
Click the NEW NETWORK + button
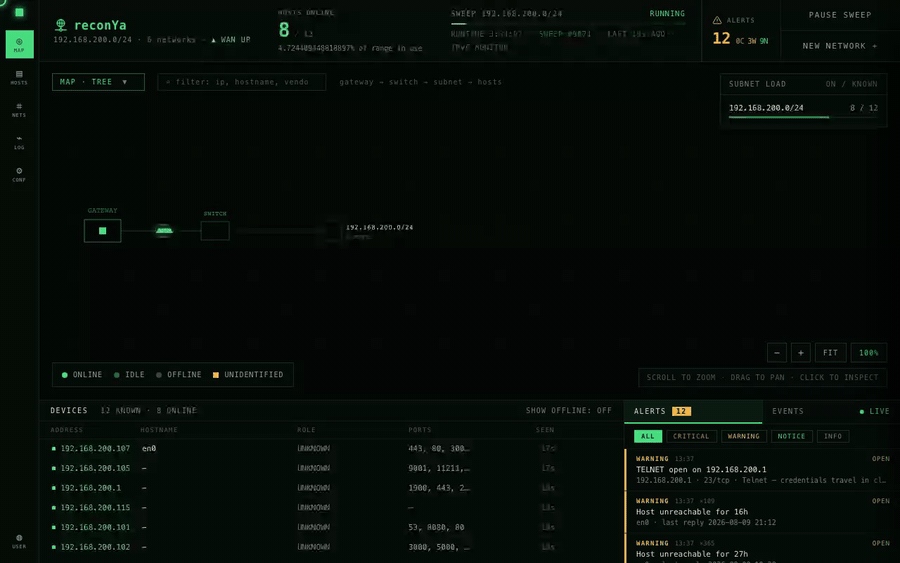click(840, 46)
